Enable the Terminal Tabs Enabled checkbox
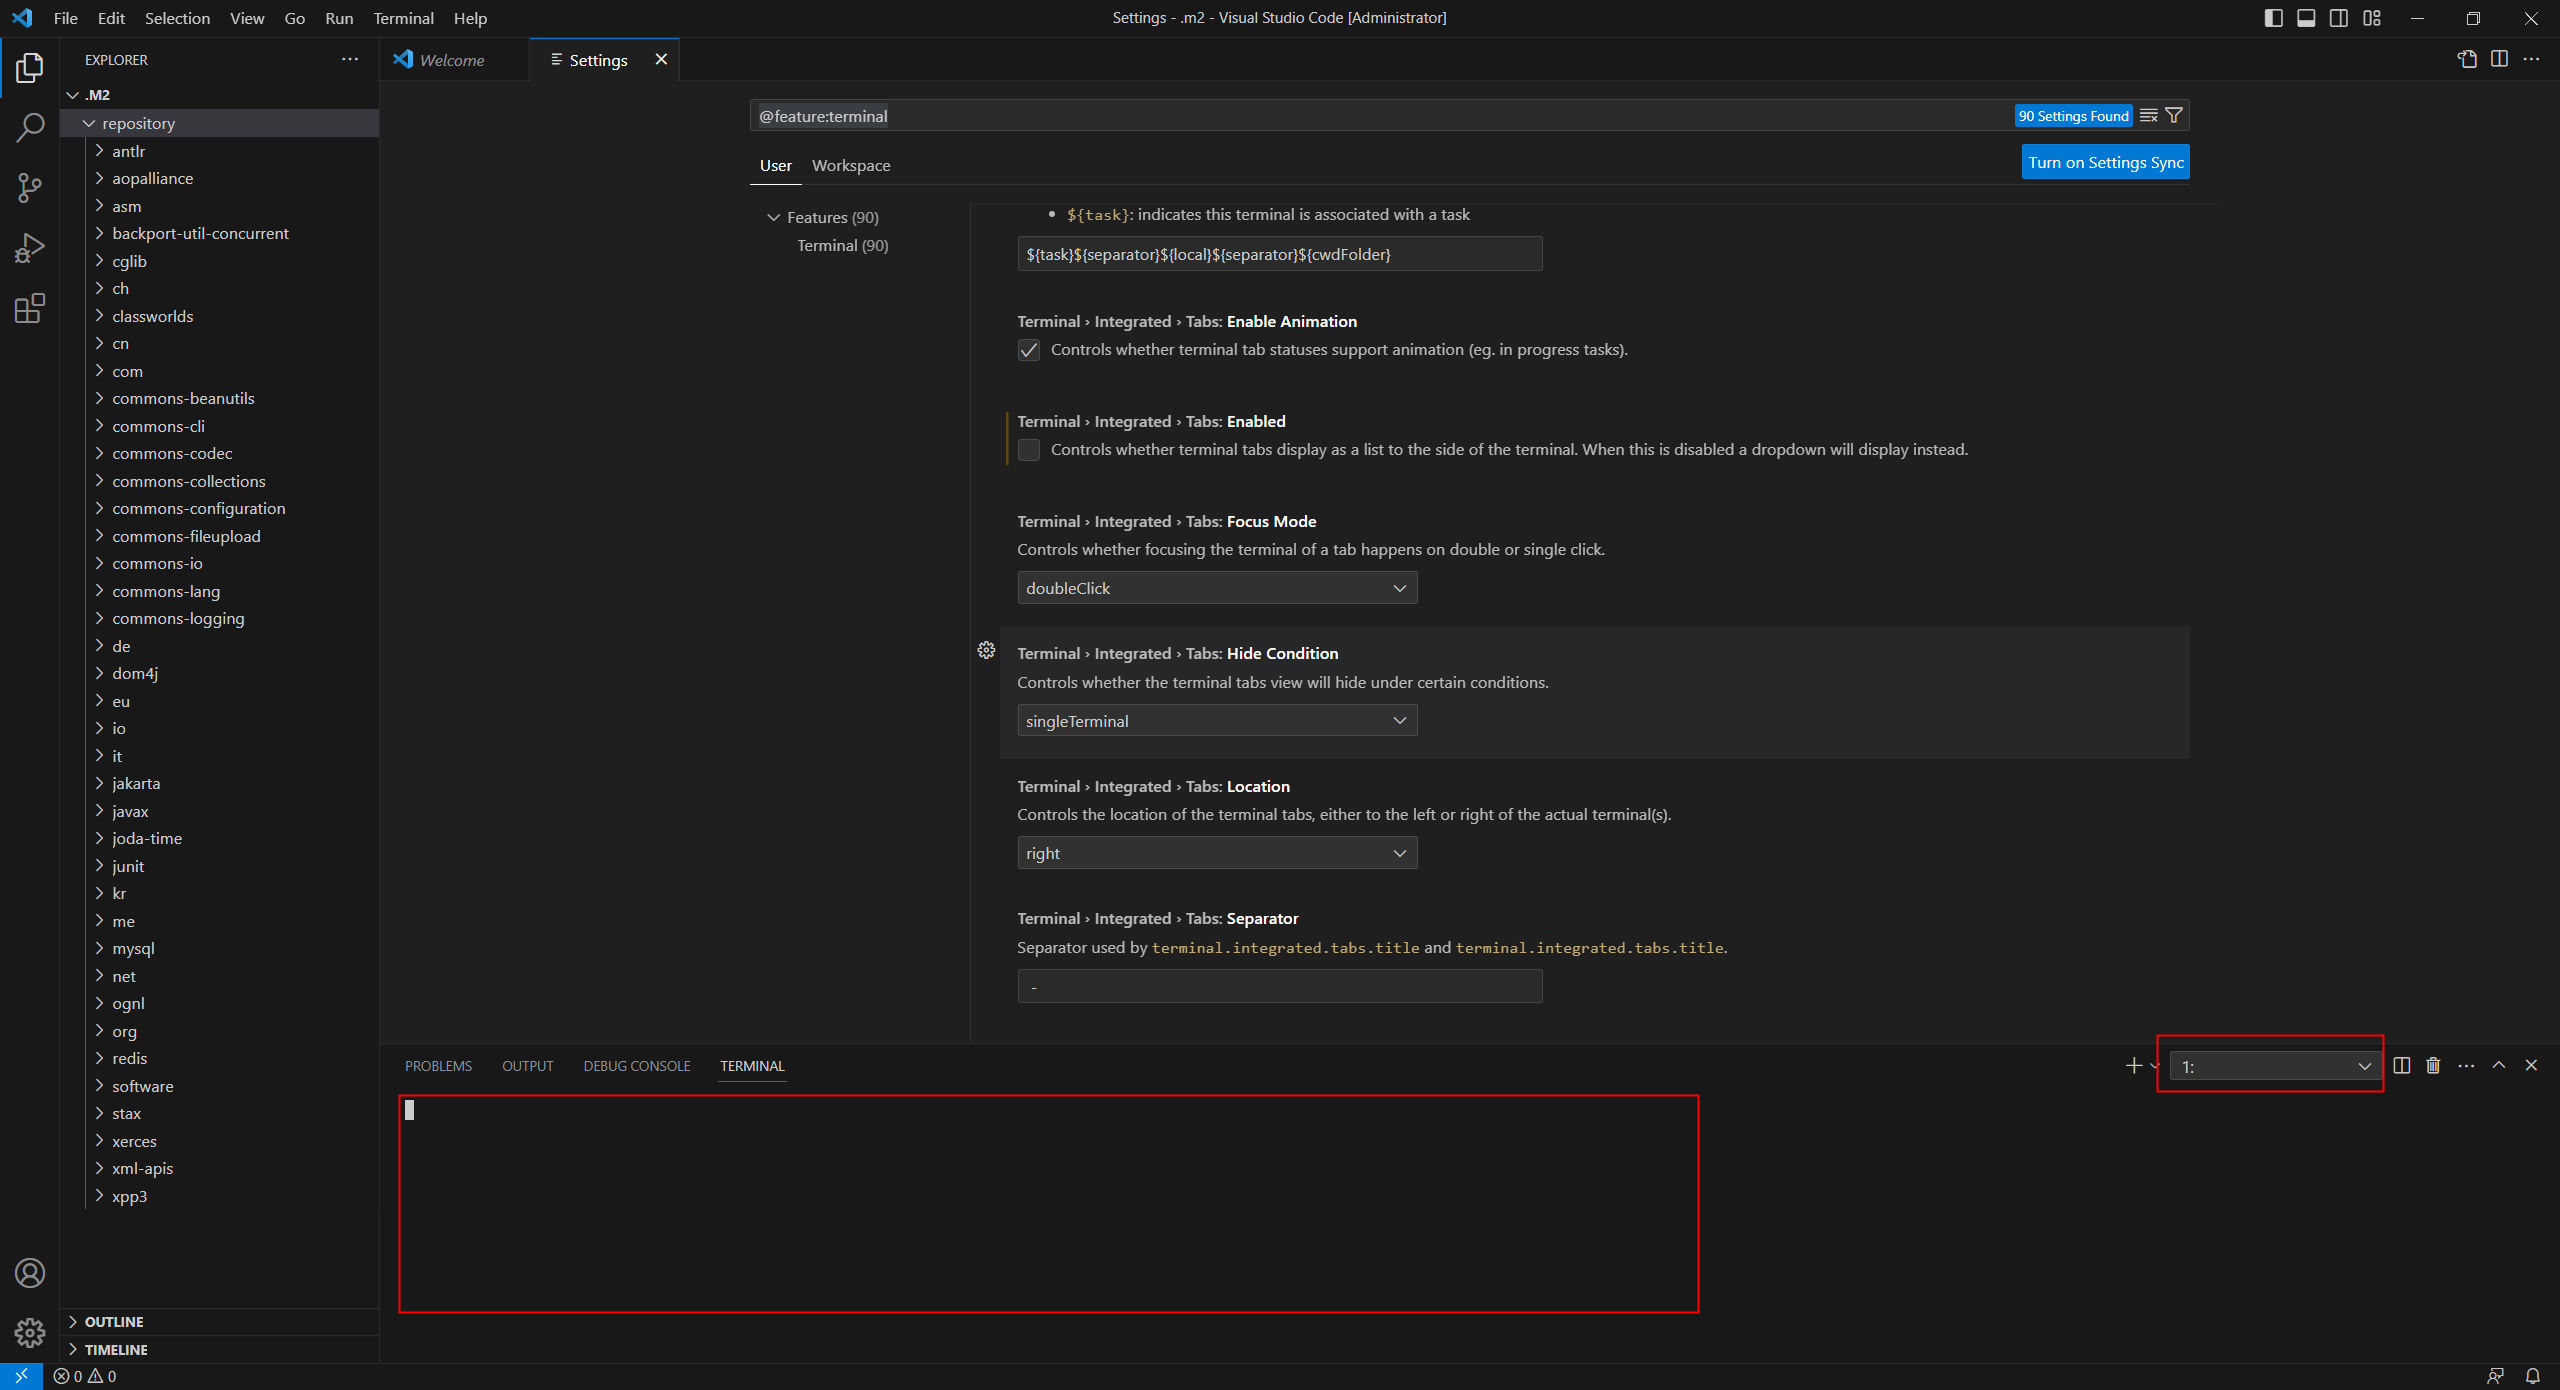The image size is (2560, 1390). click(x=1028, y=449)
